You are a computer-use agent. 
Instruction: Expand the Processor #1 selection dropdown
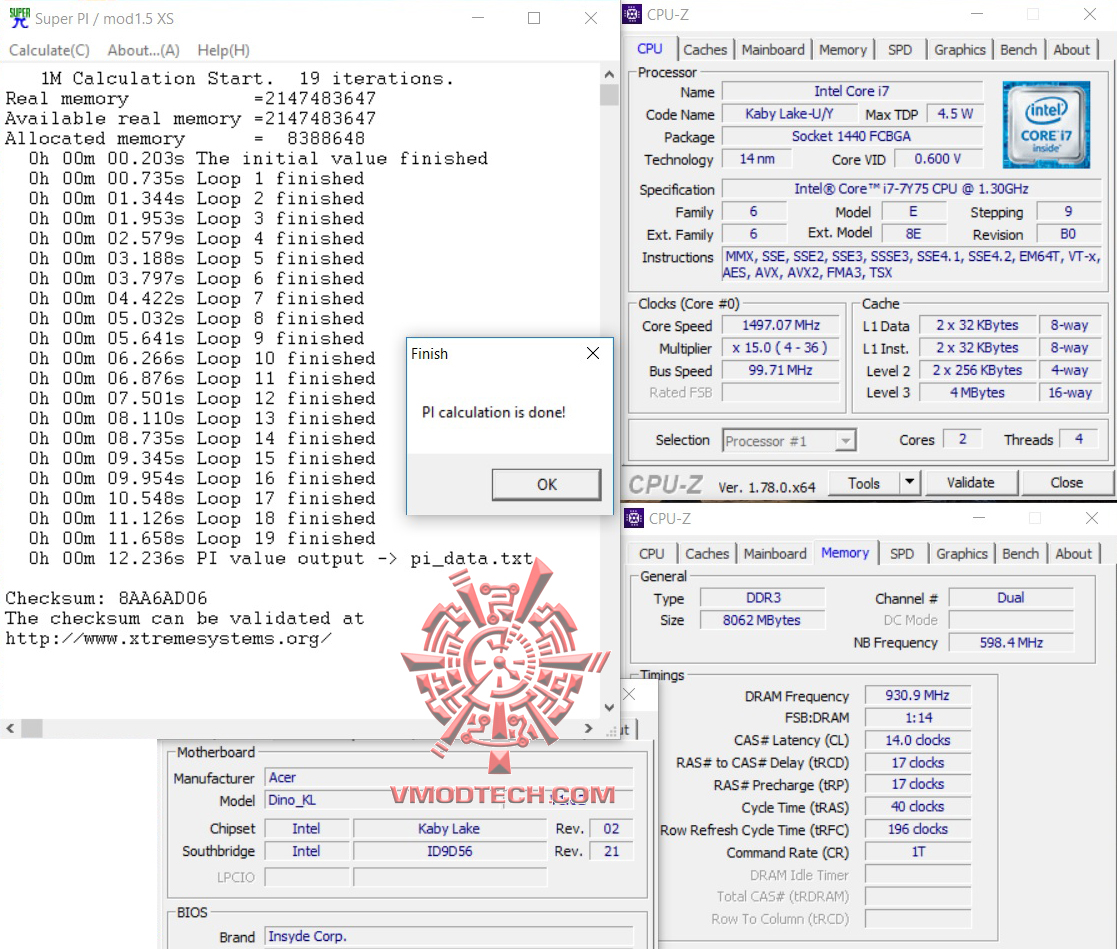845,441
